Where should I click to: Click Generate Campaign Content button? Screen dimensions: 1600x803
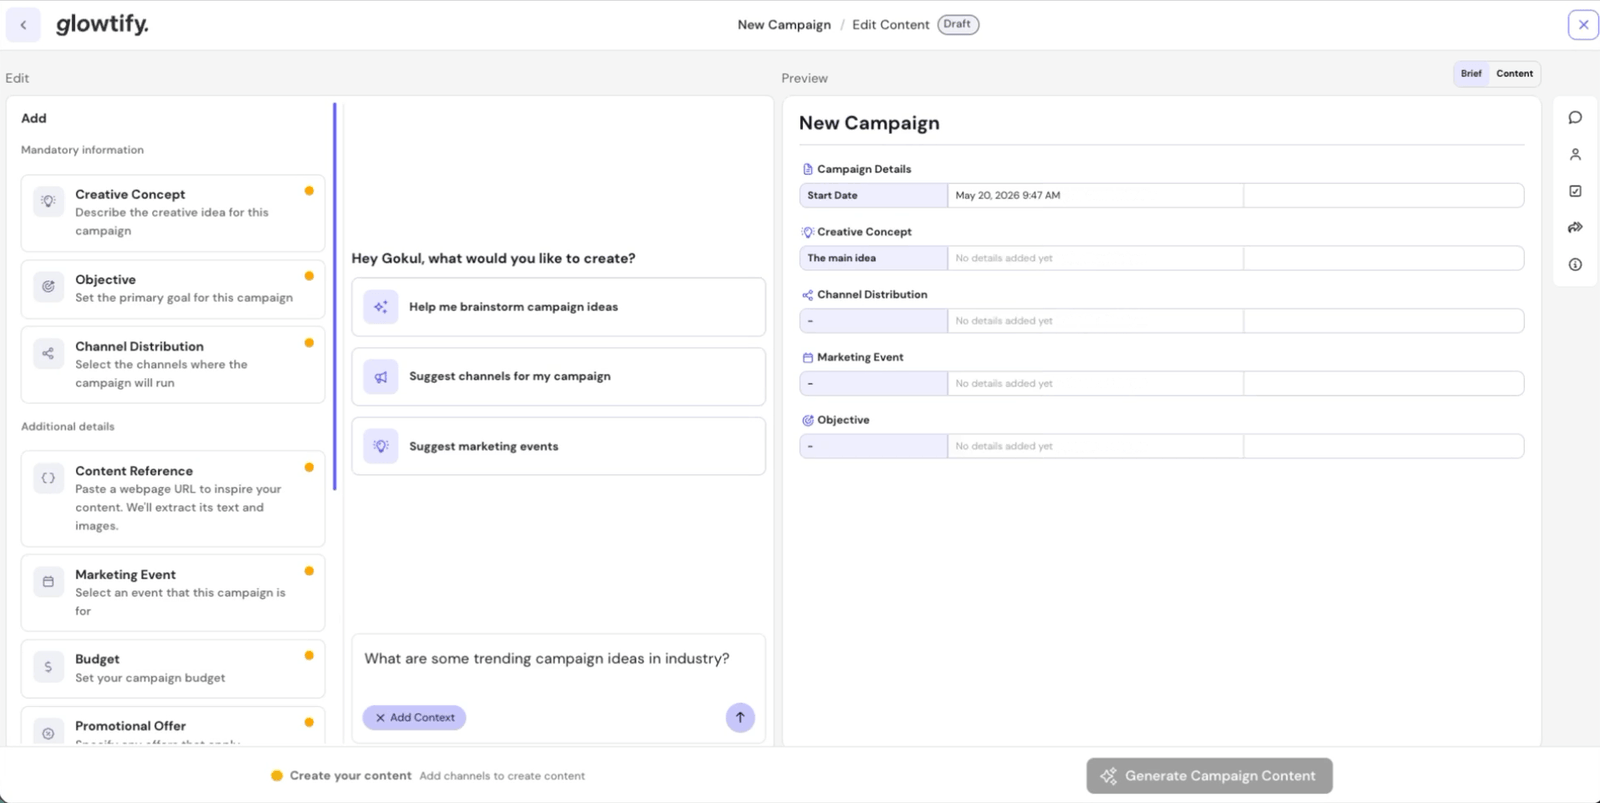tap(1209, 776)
